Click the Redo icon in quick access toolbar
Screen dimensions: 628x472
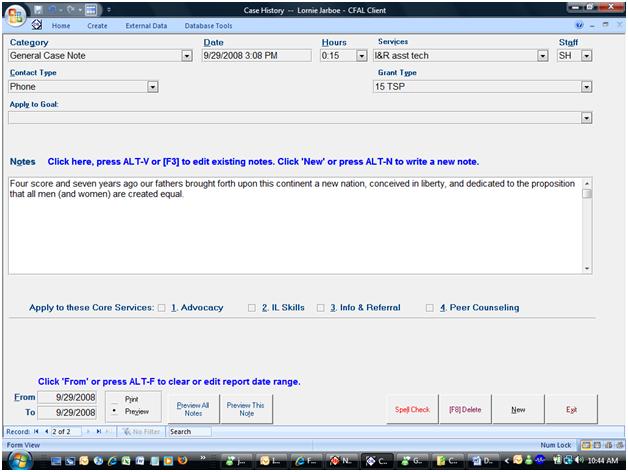pyautogui.click(x=71, y=9)
